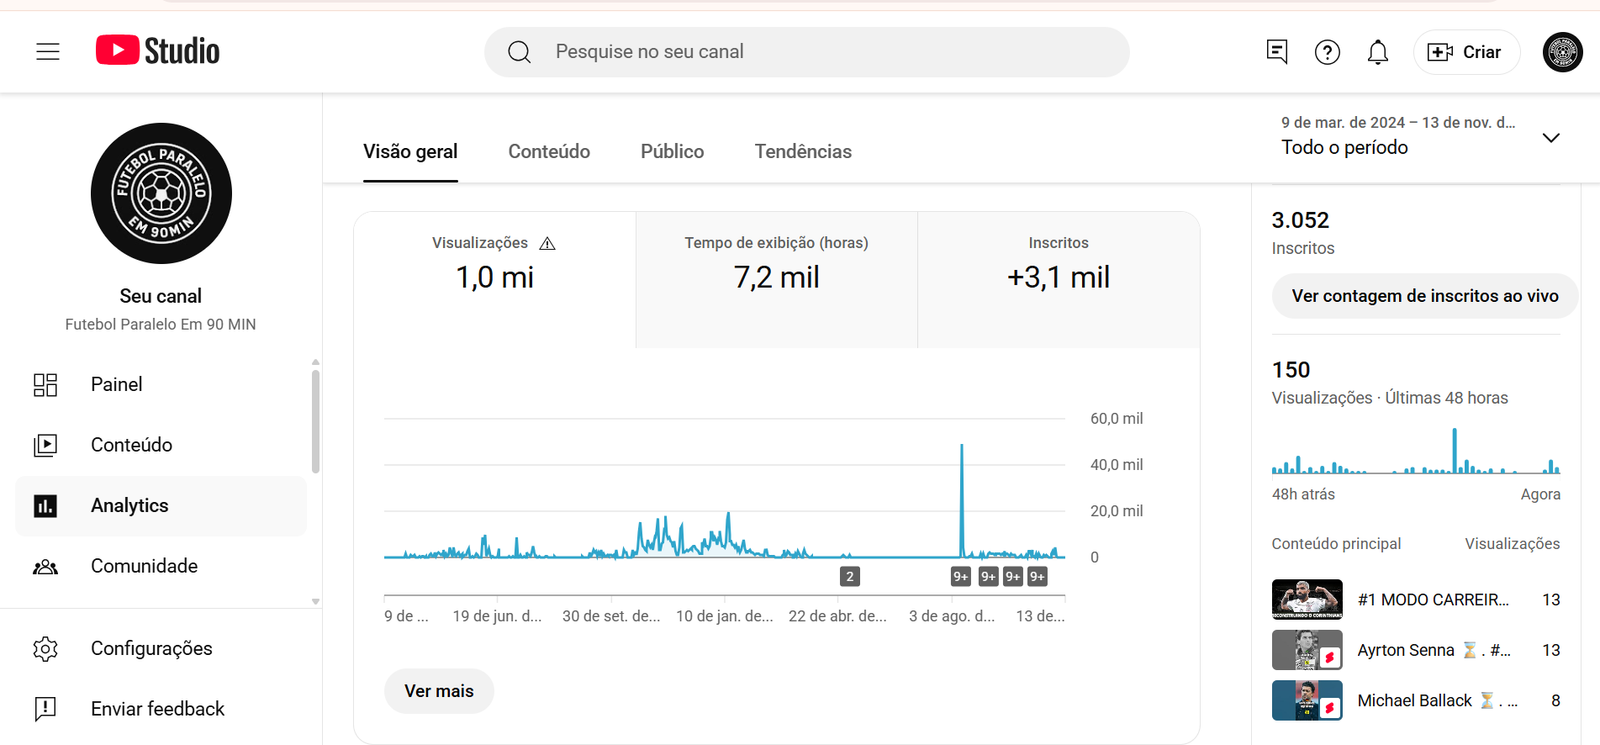Viewport: 1600px width, 745px height.
Task: Click the Criar button
Action: [x=1465, y=52]
